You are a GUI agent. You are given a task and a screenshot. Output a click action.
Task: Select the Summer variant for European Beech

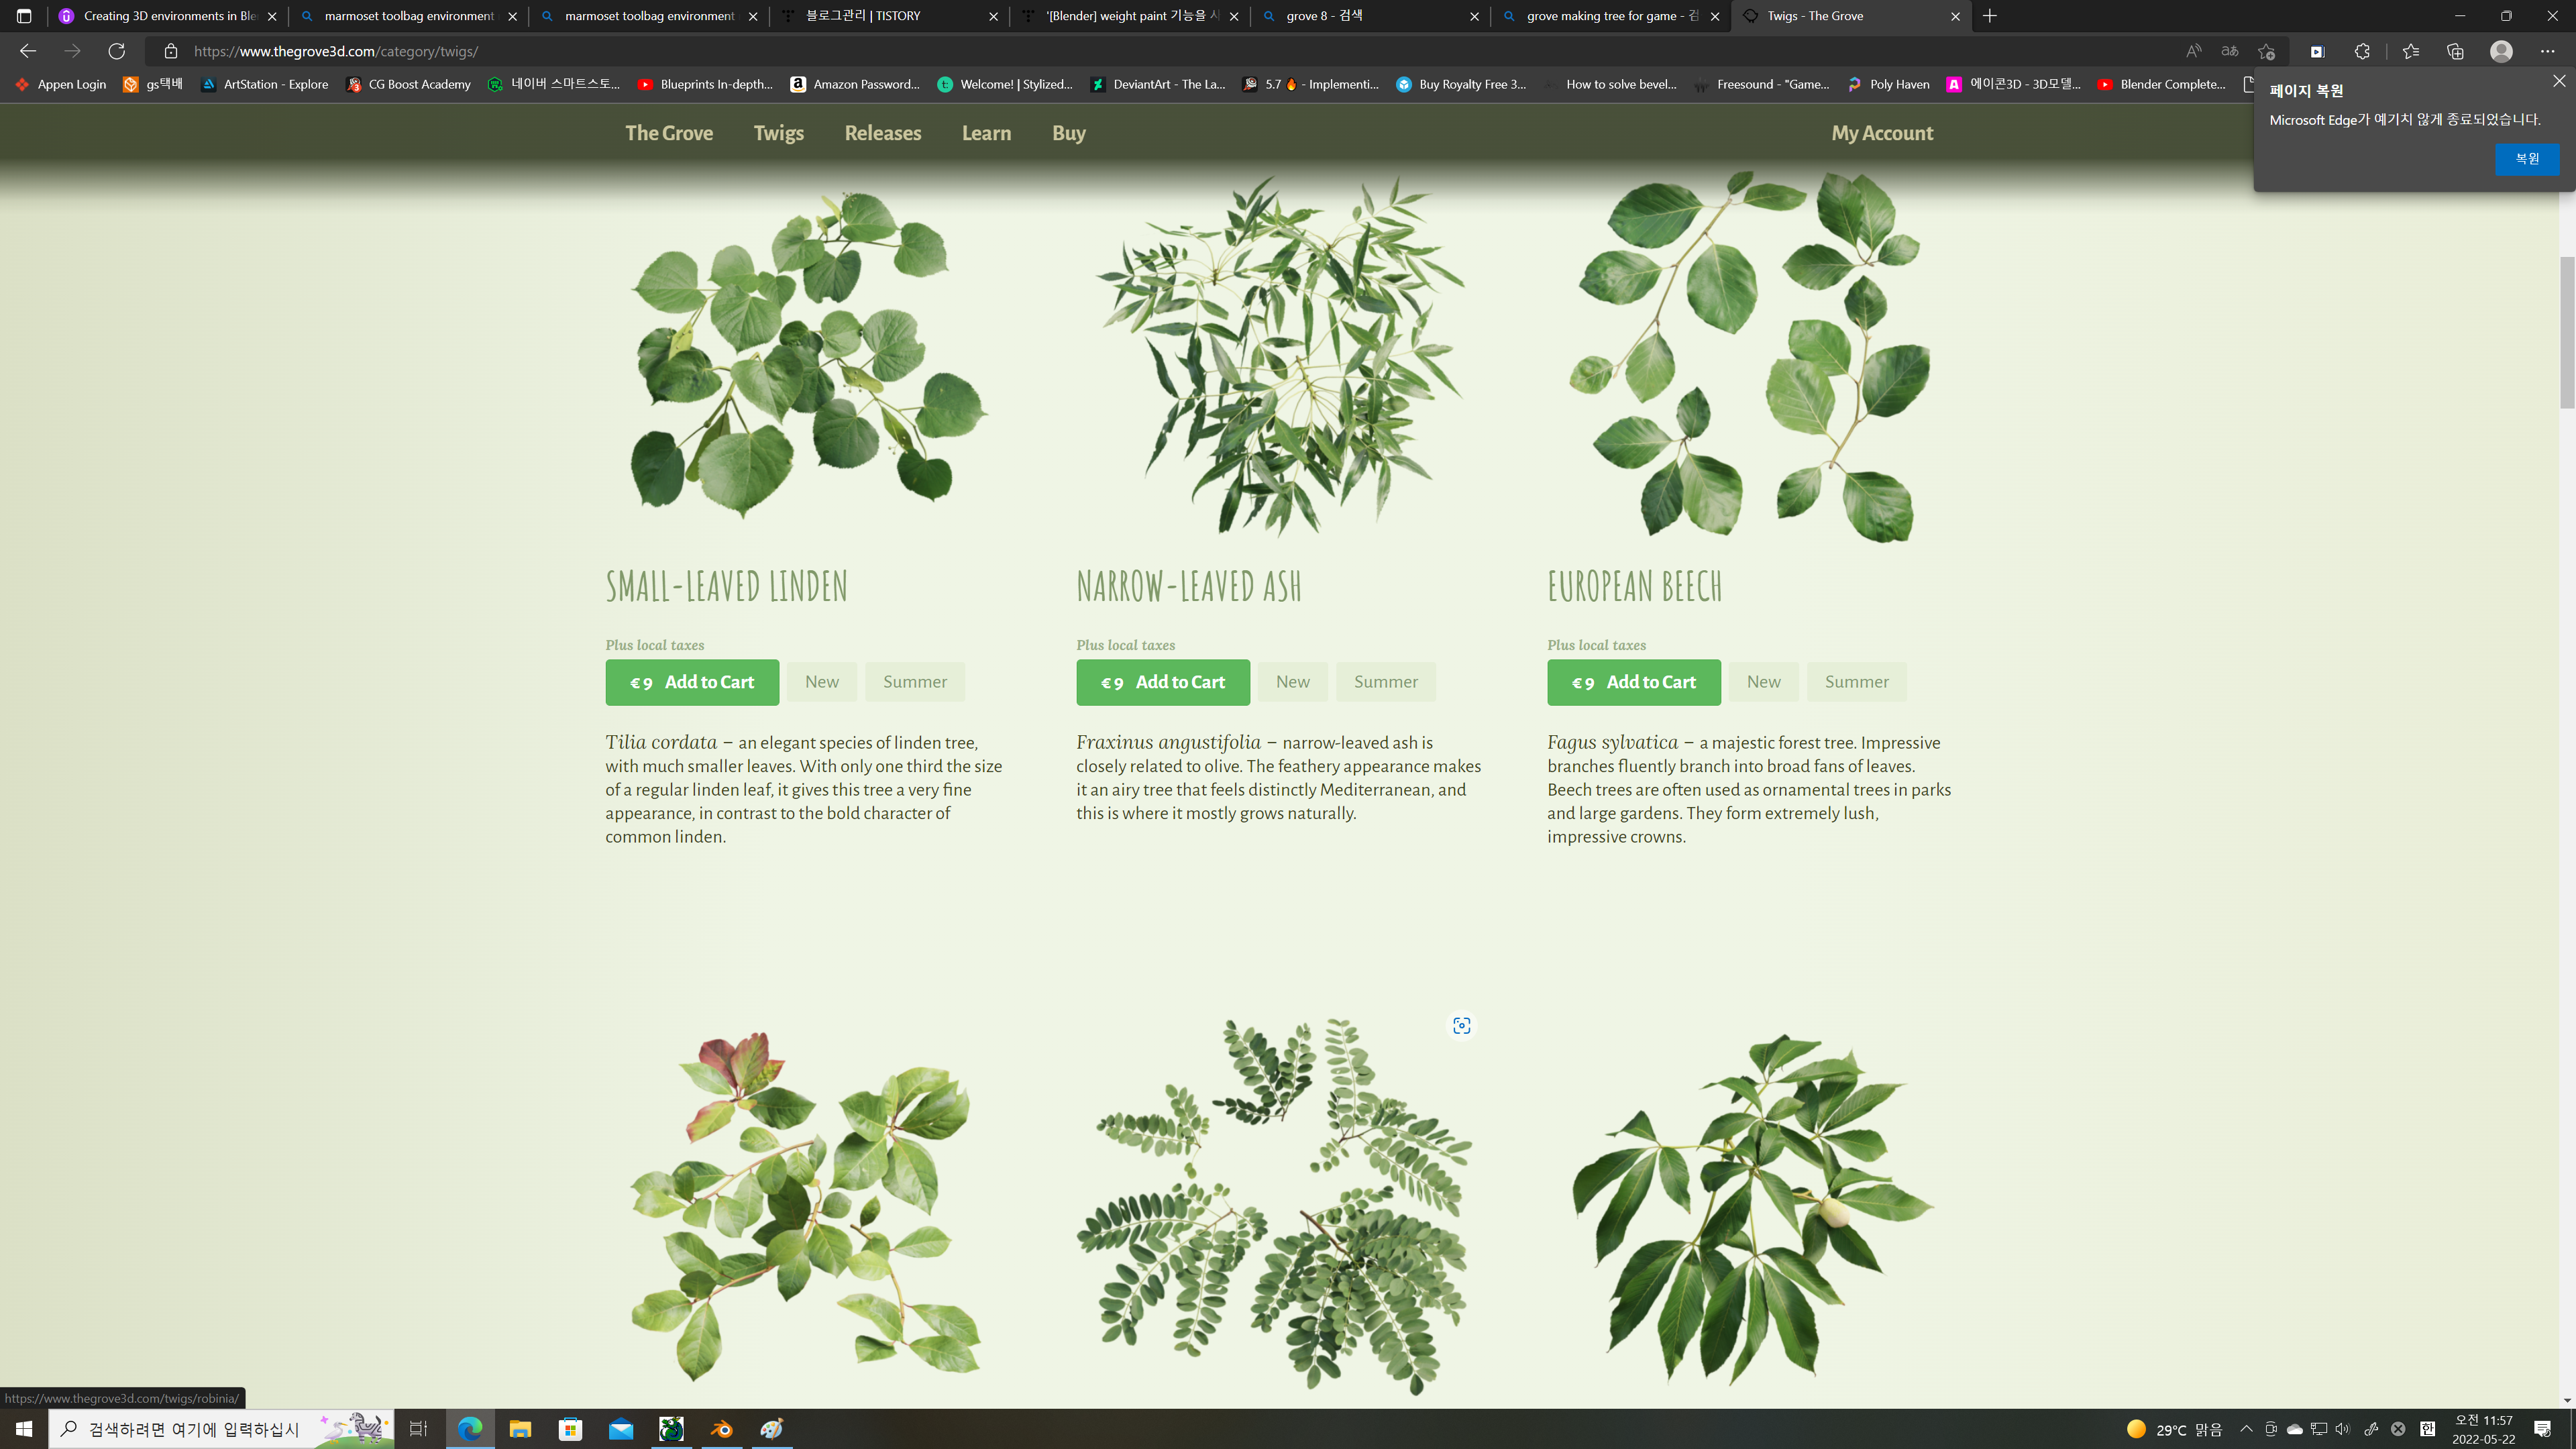(x=1856, y=682)
